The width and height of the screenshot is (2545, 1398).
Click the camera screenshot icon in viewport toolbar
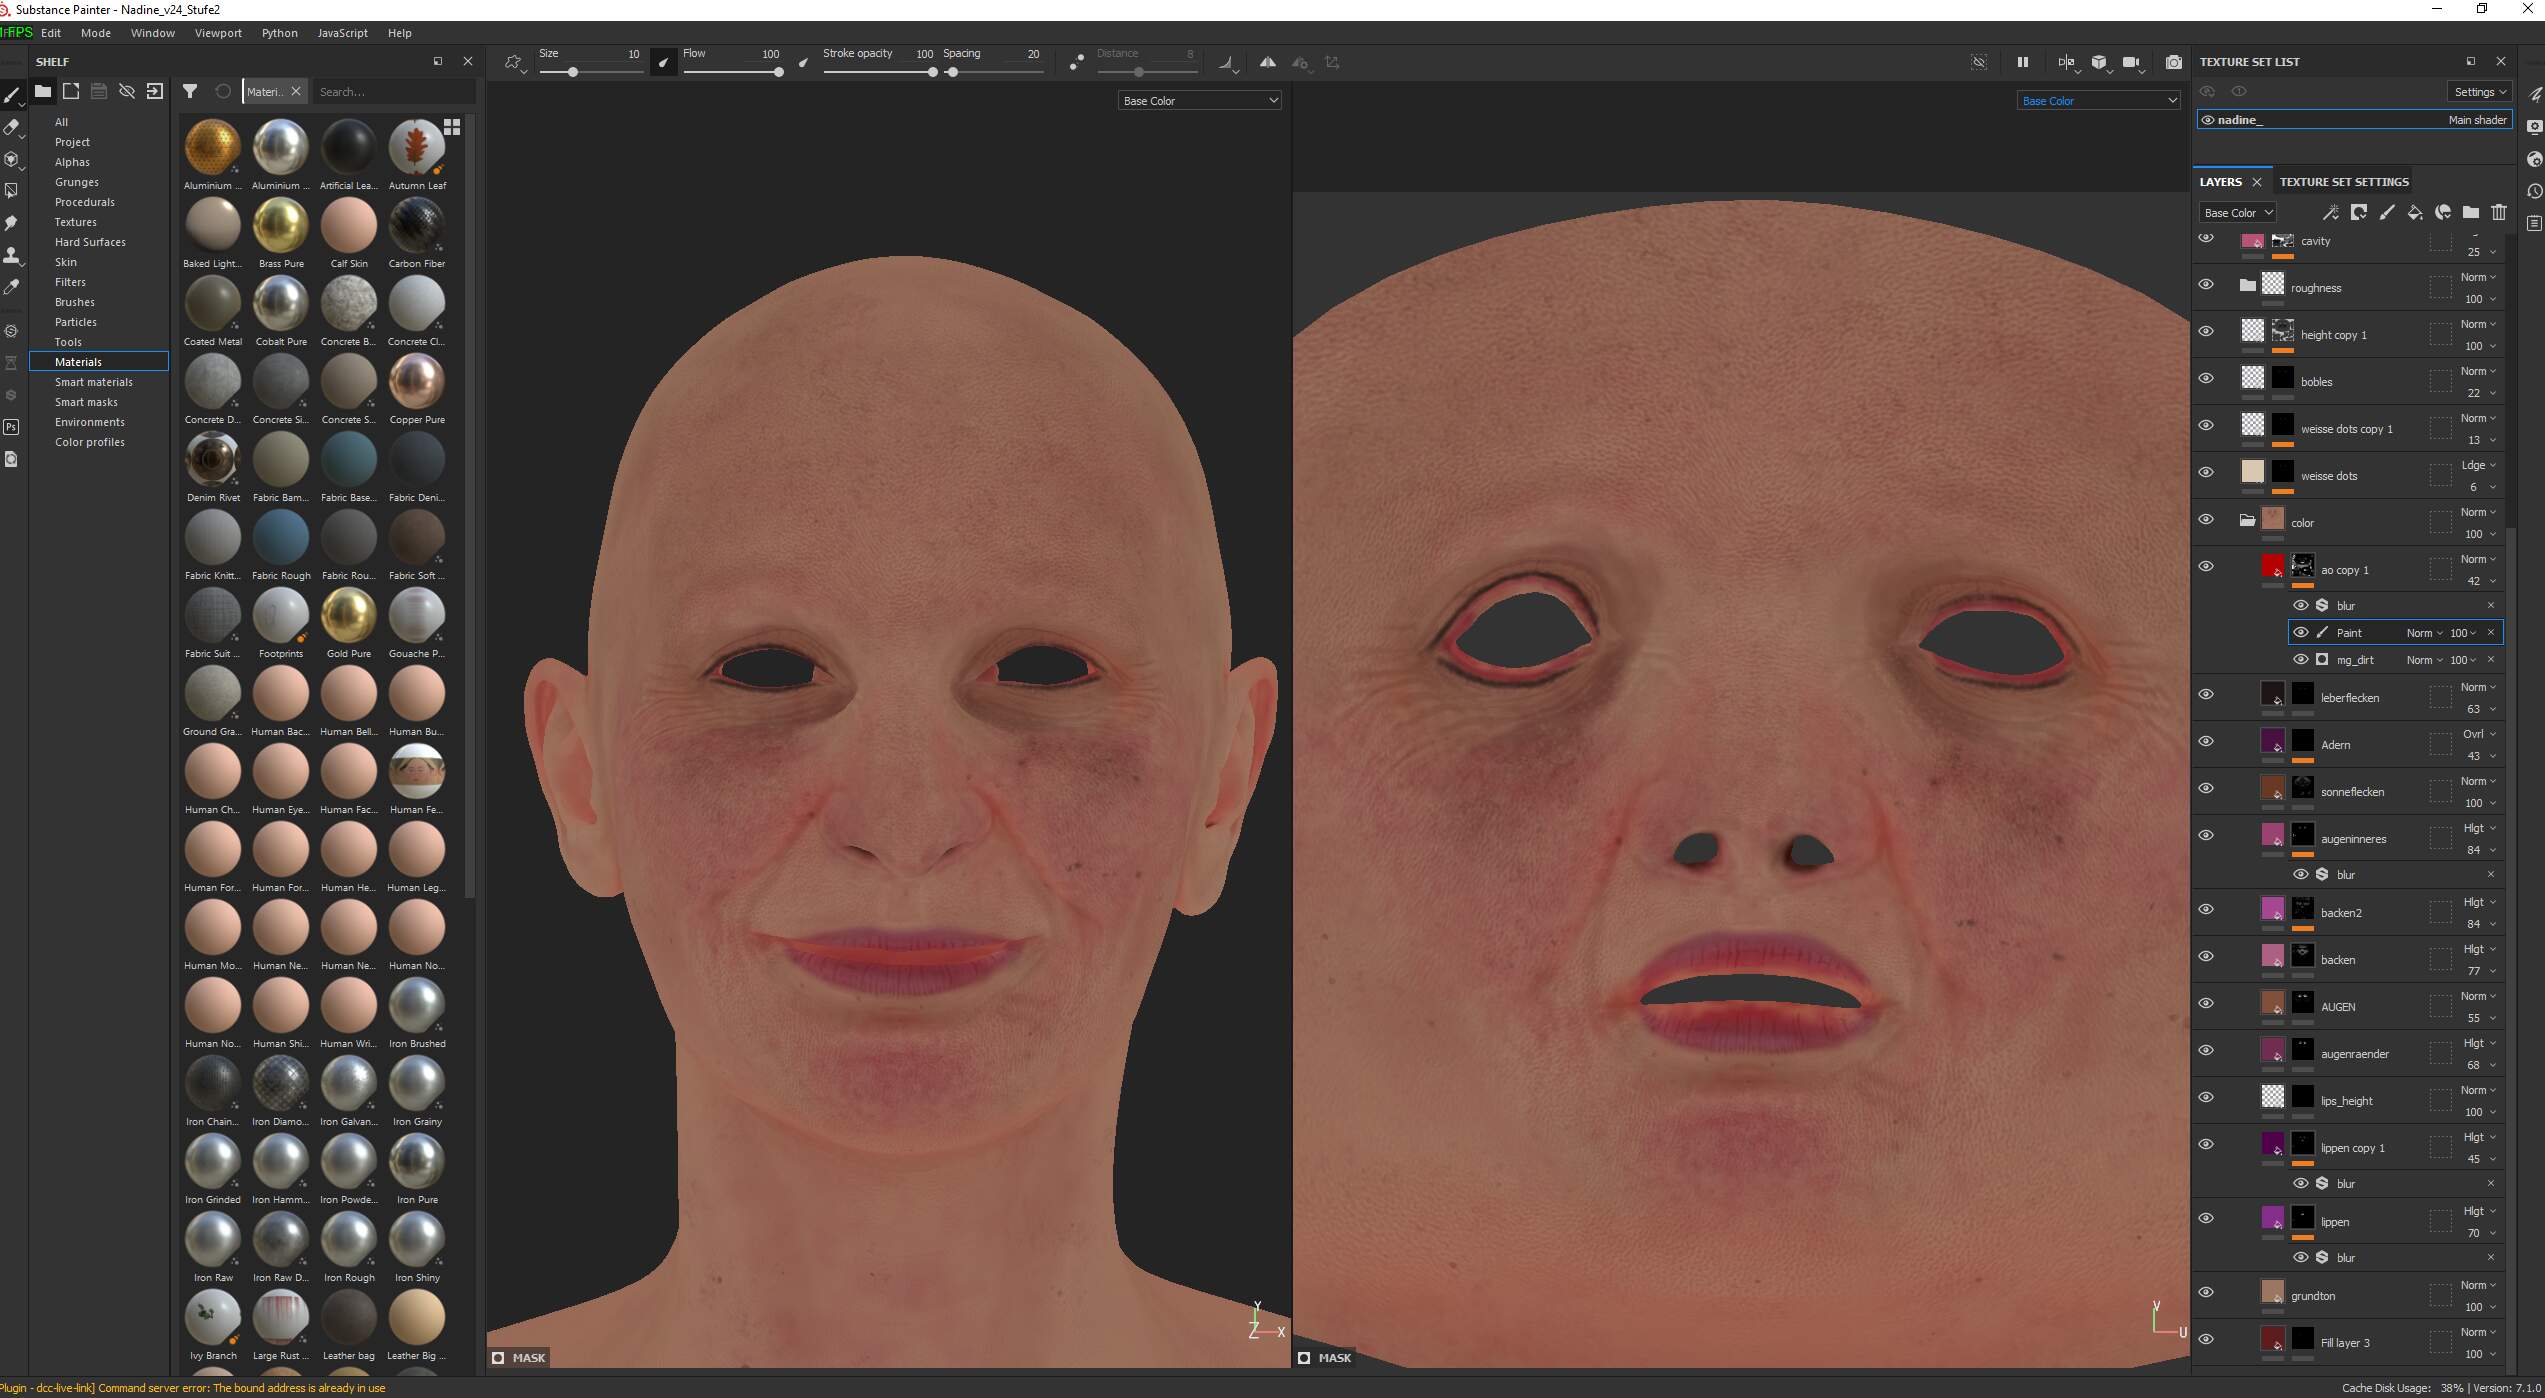tap(2173, 62)
